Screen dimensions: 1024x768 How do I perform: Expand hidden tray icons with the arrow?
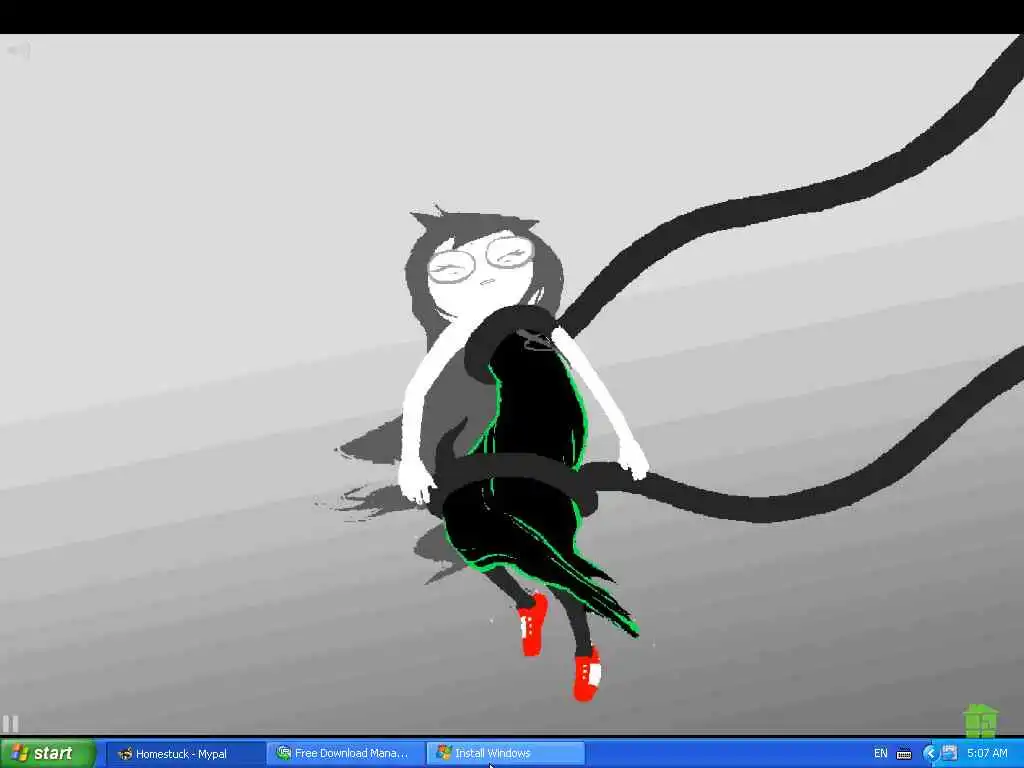point(930,754)
